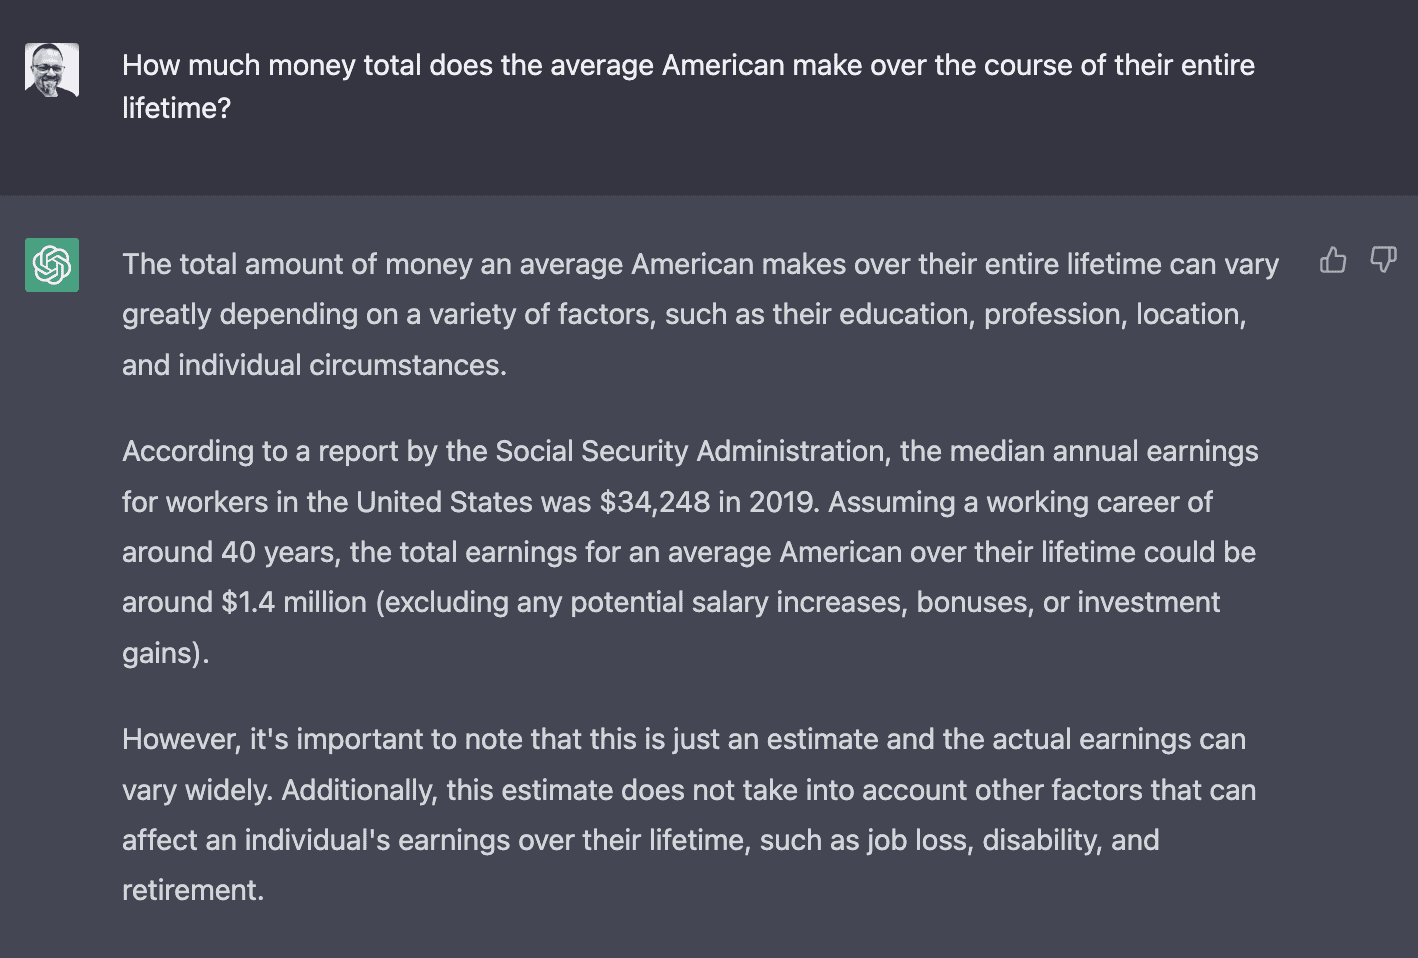1418x958 pixels.
Task: Click the thumbs down feedback icon
Action: (1383, 261)
